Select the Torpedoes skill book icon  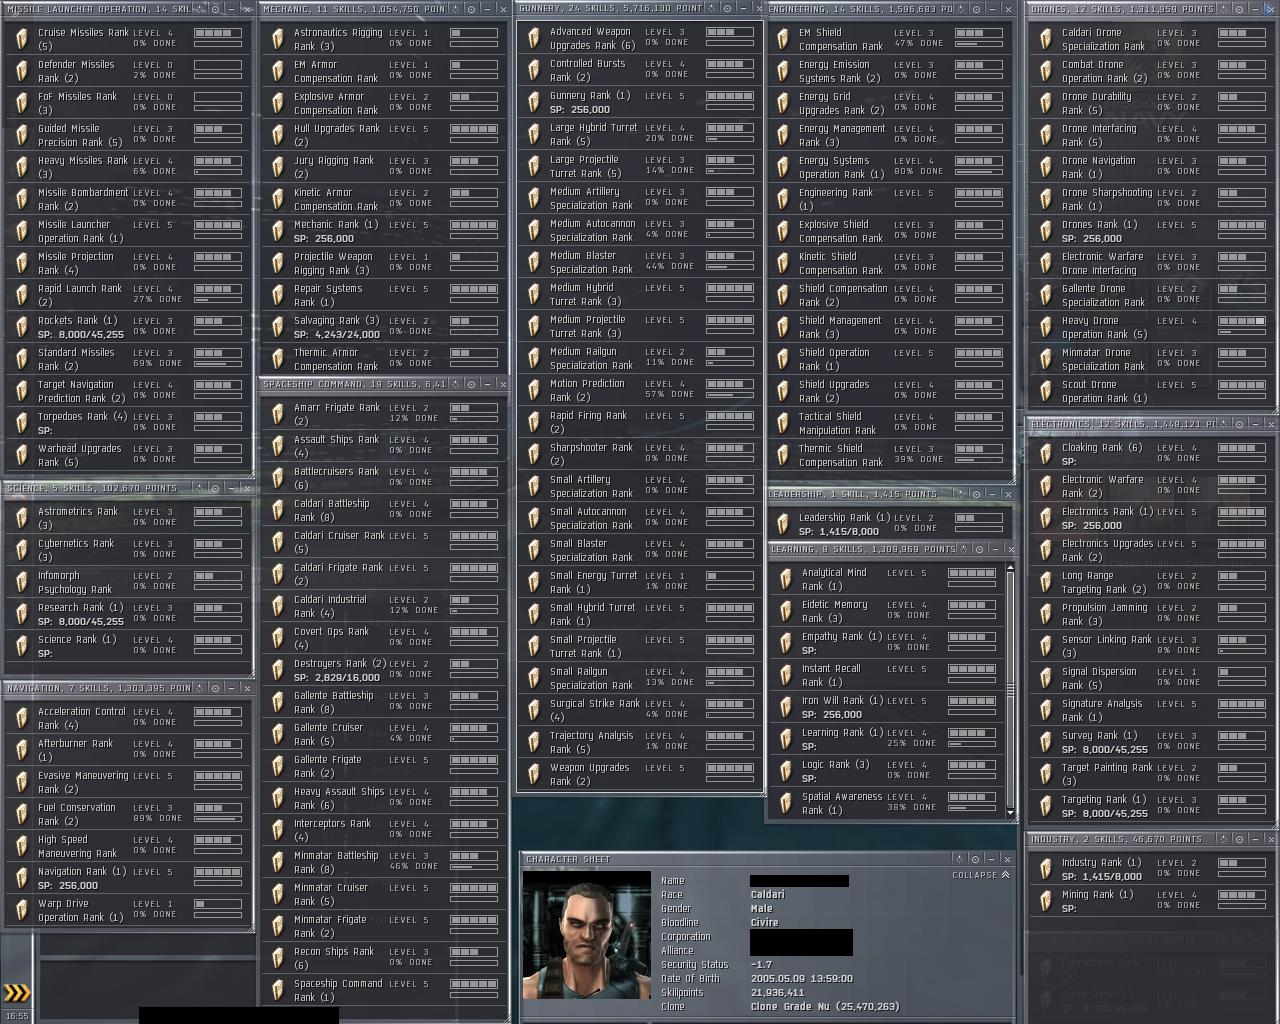22,423
